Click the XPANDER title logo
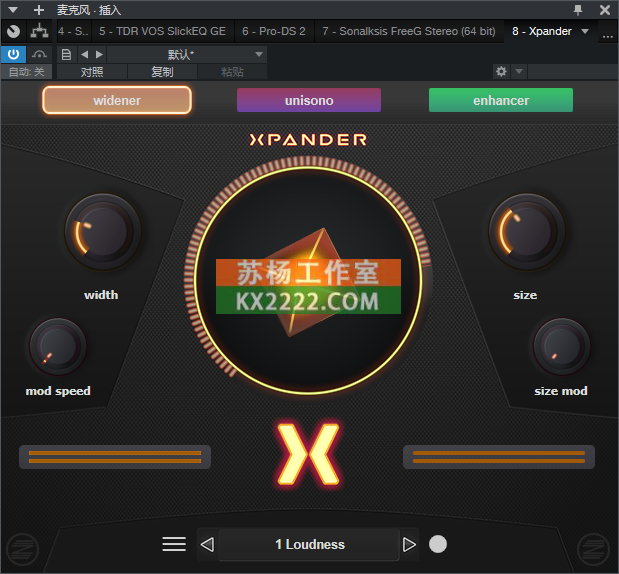The height and width of the screenshot is (574, 619). pos(308,139)
